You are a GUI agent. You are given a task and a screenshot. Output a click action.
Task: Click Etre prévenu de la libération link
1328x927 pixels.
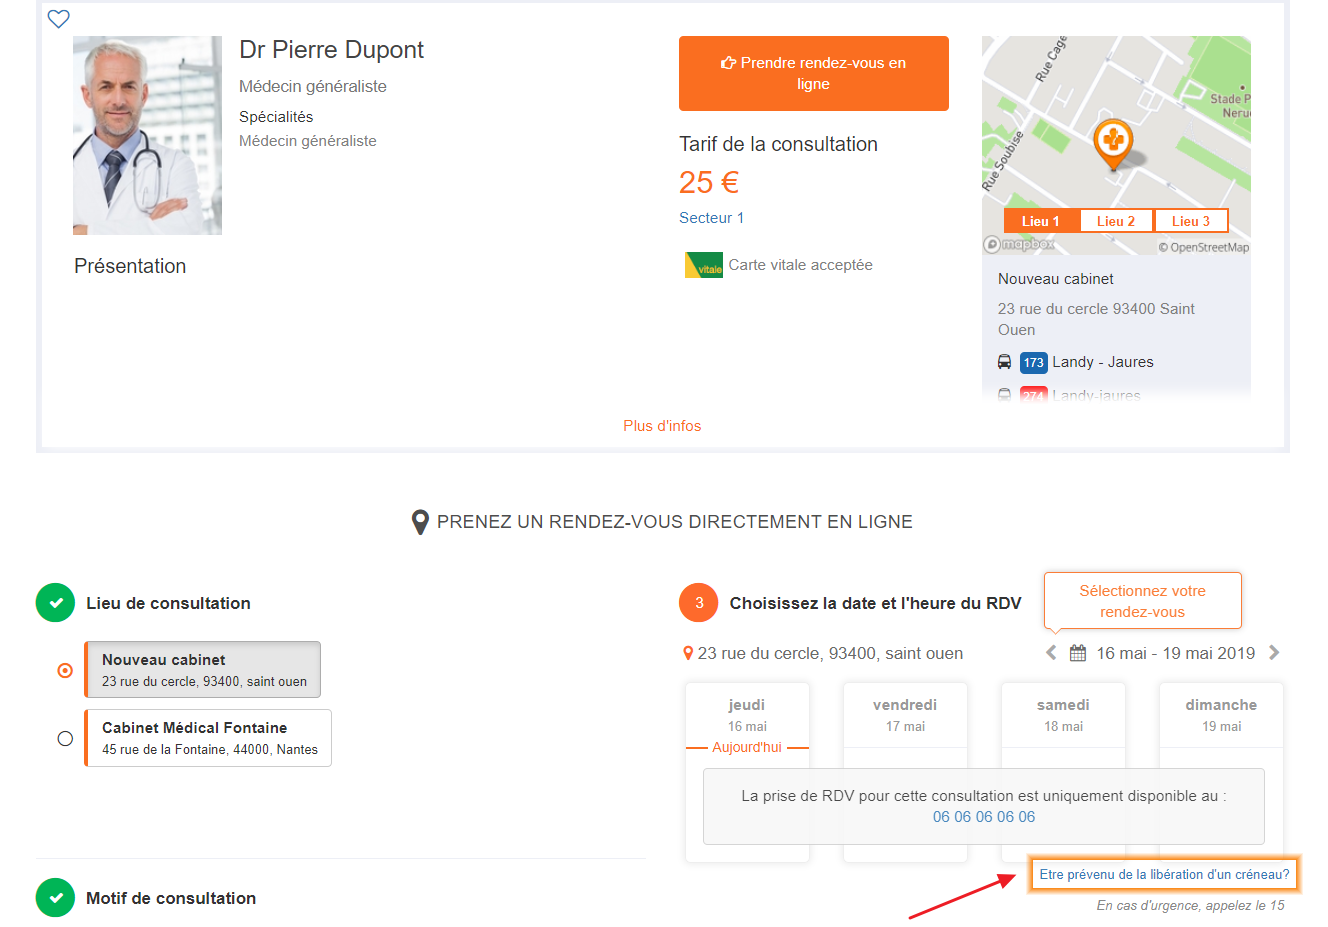pos(1164,874)
